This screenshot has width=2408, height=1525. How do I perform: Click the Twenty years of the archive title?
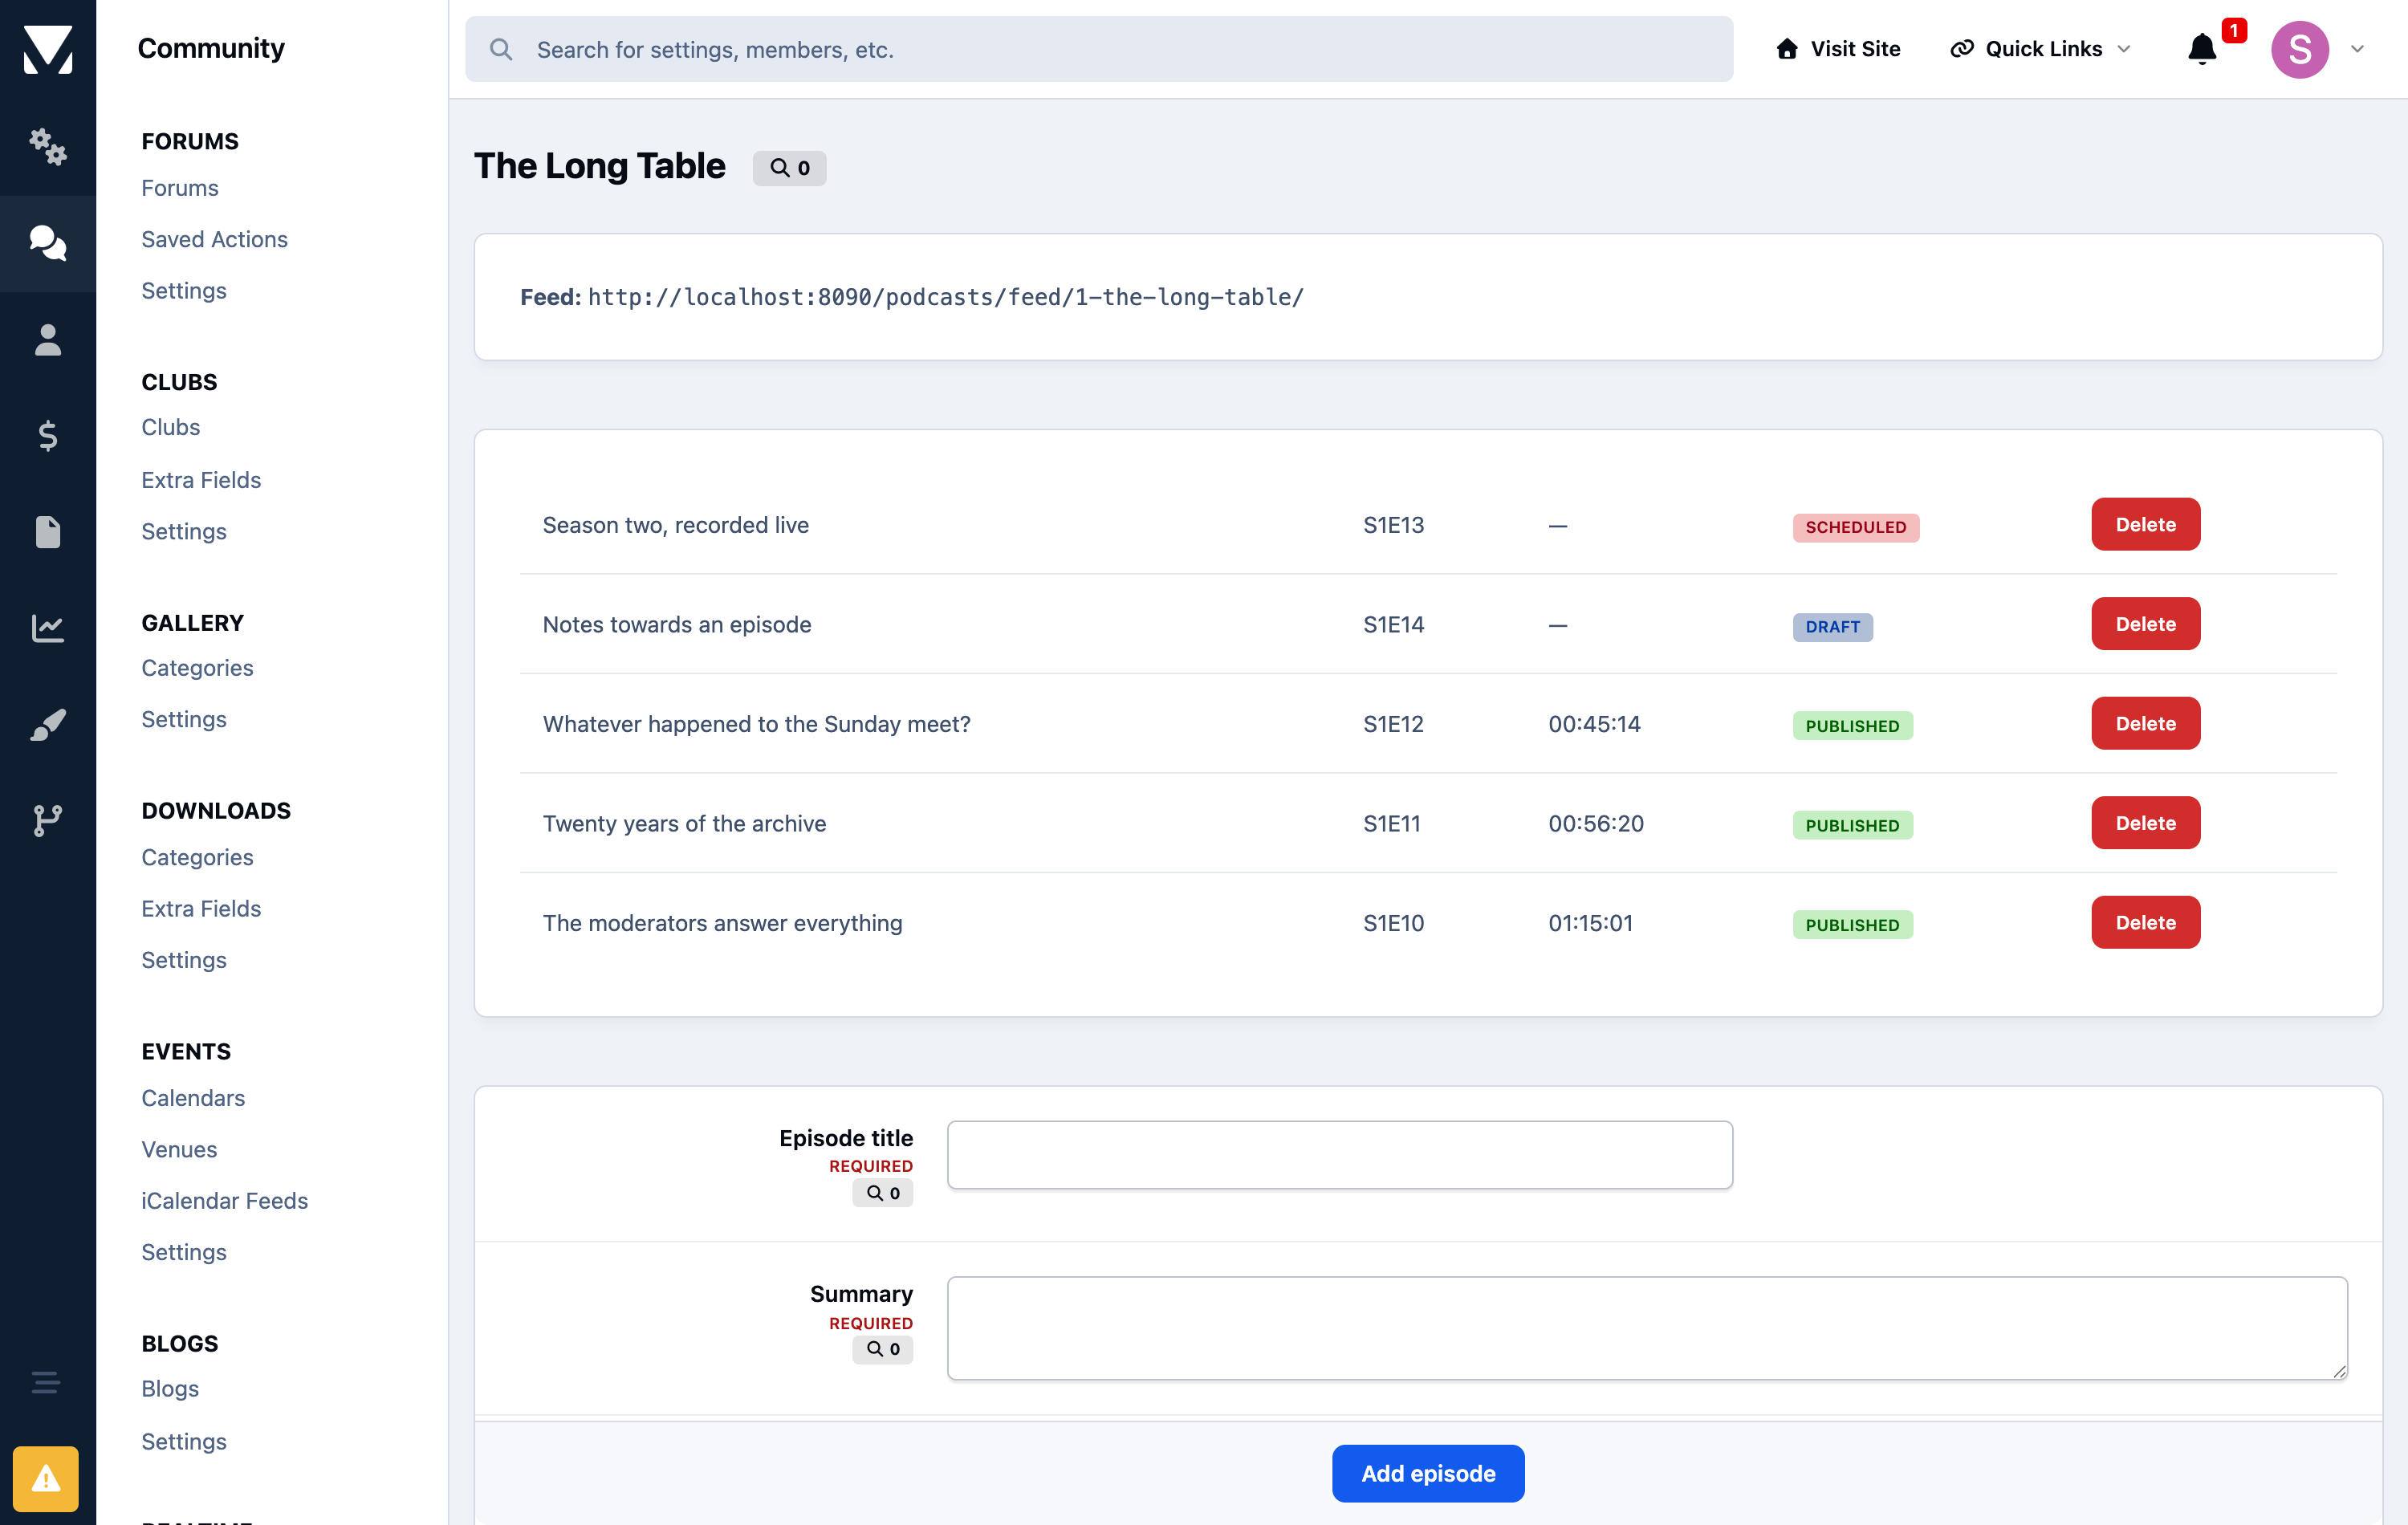tap(684, 824)
